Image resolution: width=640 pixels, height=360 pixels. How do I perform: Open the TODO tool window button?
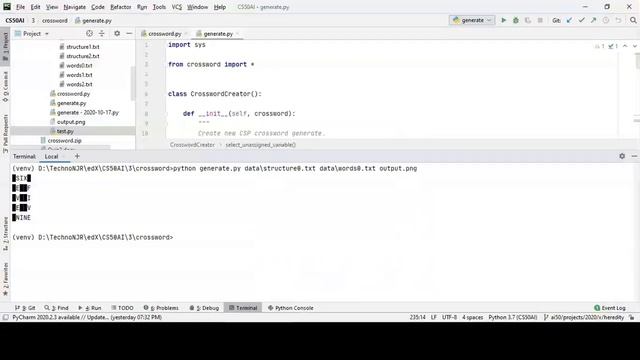(x=122, y=308)
